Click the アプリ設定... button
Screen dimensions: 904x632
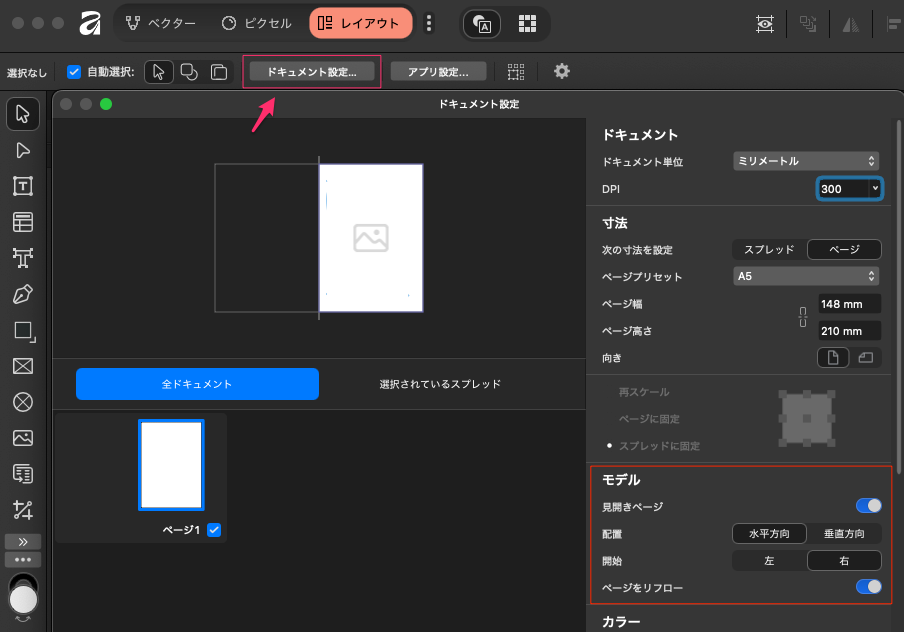coord(439,71)
